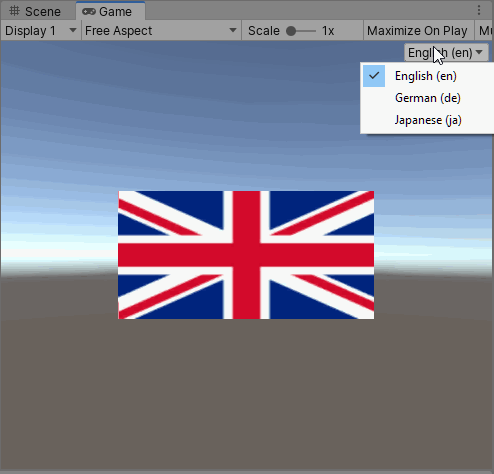
Task: Toggle Maximize On Play
Action: [418, 31]
